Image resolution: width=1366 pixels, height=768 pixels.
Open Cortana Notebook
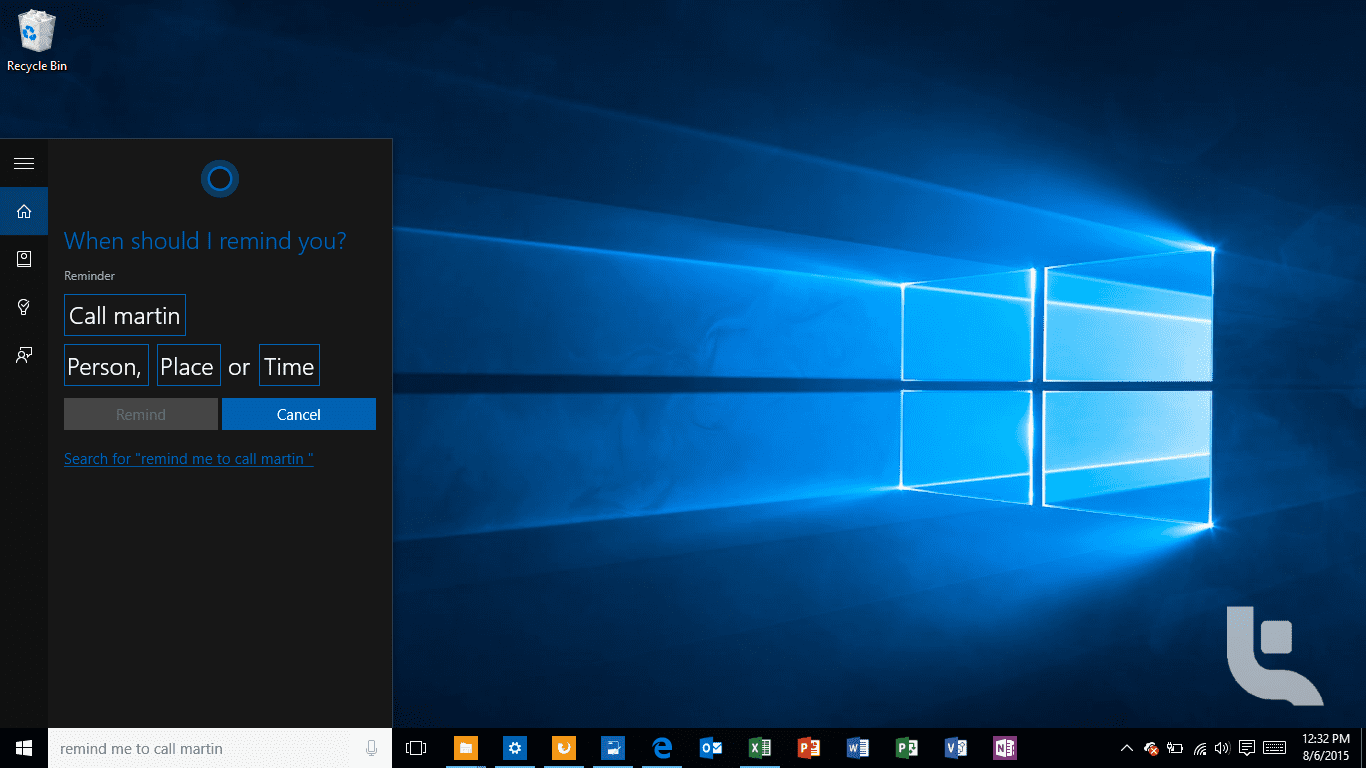click(x=24, y=259)
